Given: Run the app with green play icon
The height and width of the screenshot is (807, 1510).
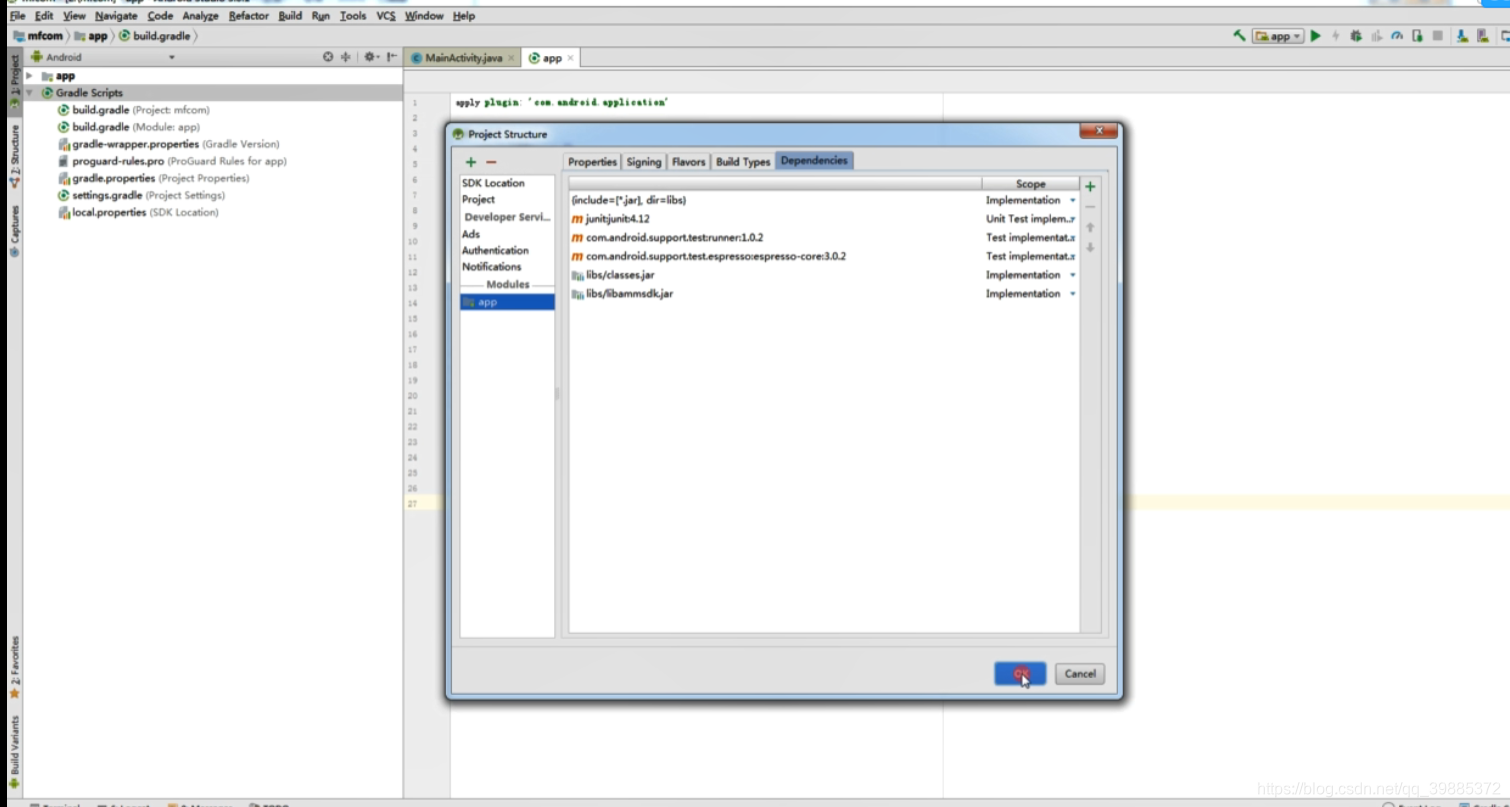Looking at the screenshot, I should point(1316,36).
